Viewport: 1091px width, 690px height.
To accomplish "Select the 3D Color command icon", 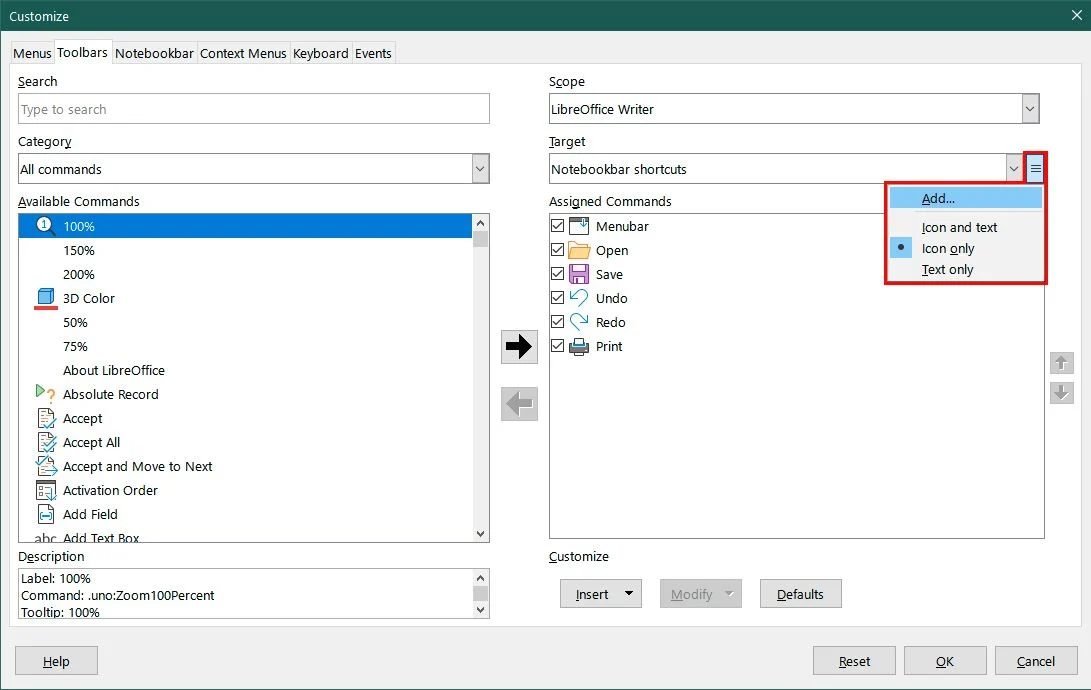I will [46, 298].
